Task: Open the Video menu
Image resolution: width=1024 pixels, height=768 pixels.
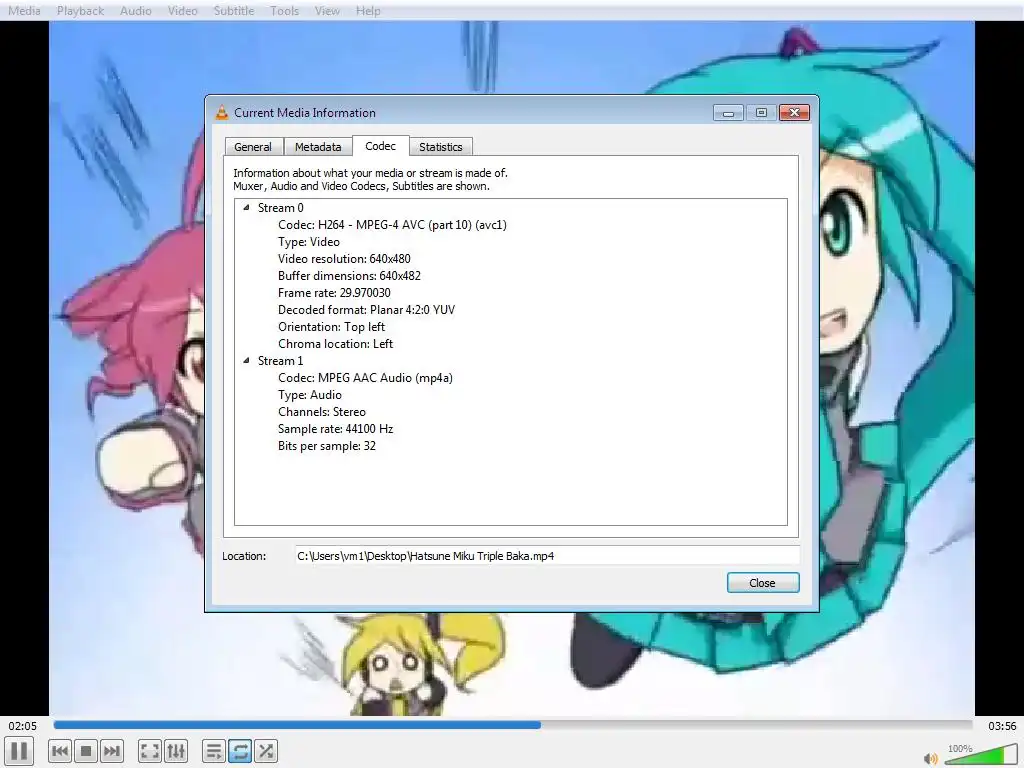Action: [x=182, y=10]
